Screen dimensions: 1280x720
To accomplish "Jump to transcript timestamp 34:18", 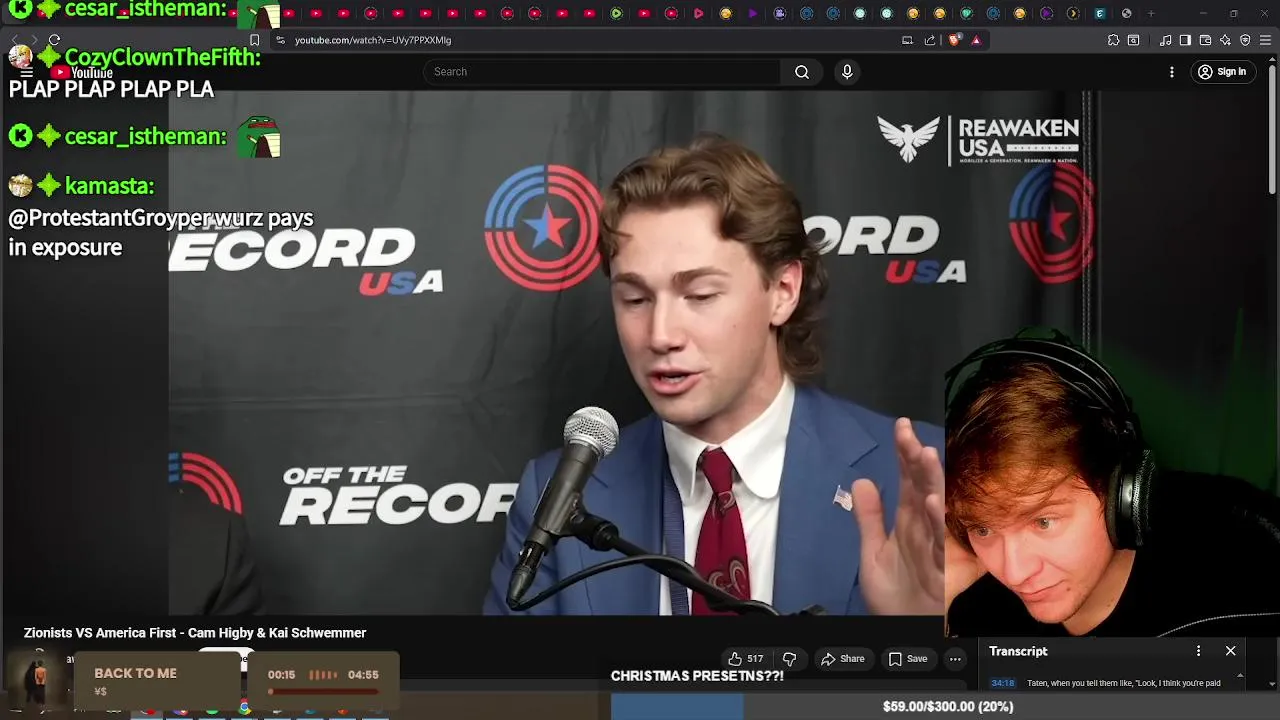I will tap(1002, 684).
